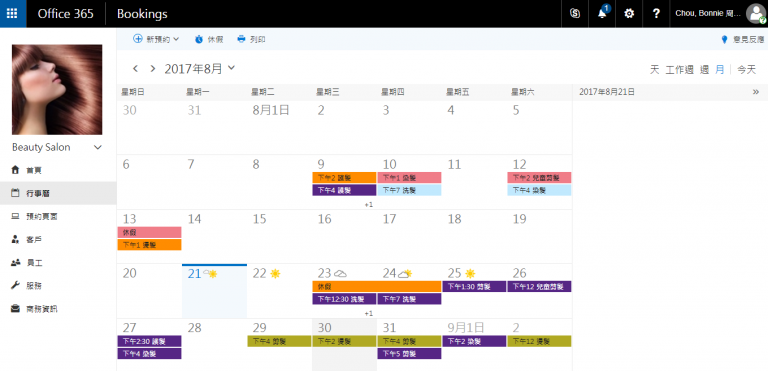Open the 2017年8月 month picker dropdown
The height and width of the screenshot is (371, 768).
(232, 68)
